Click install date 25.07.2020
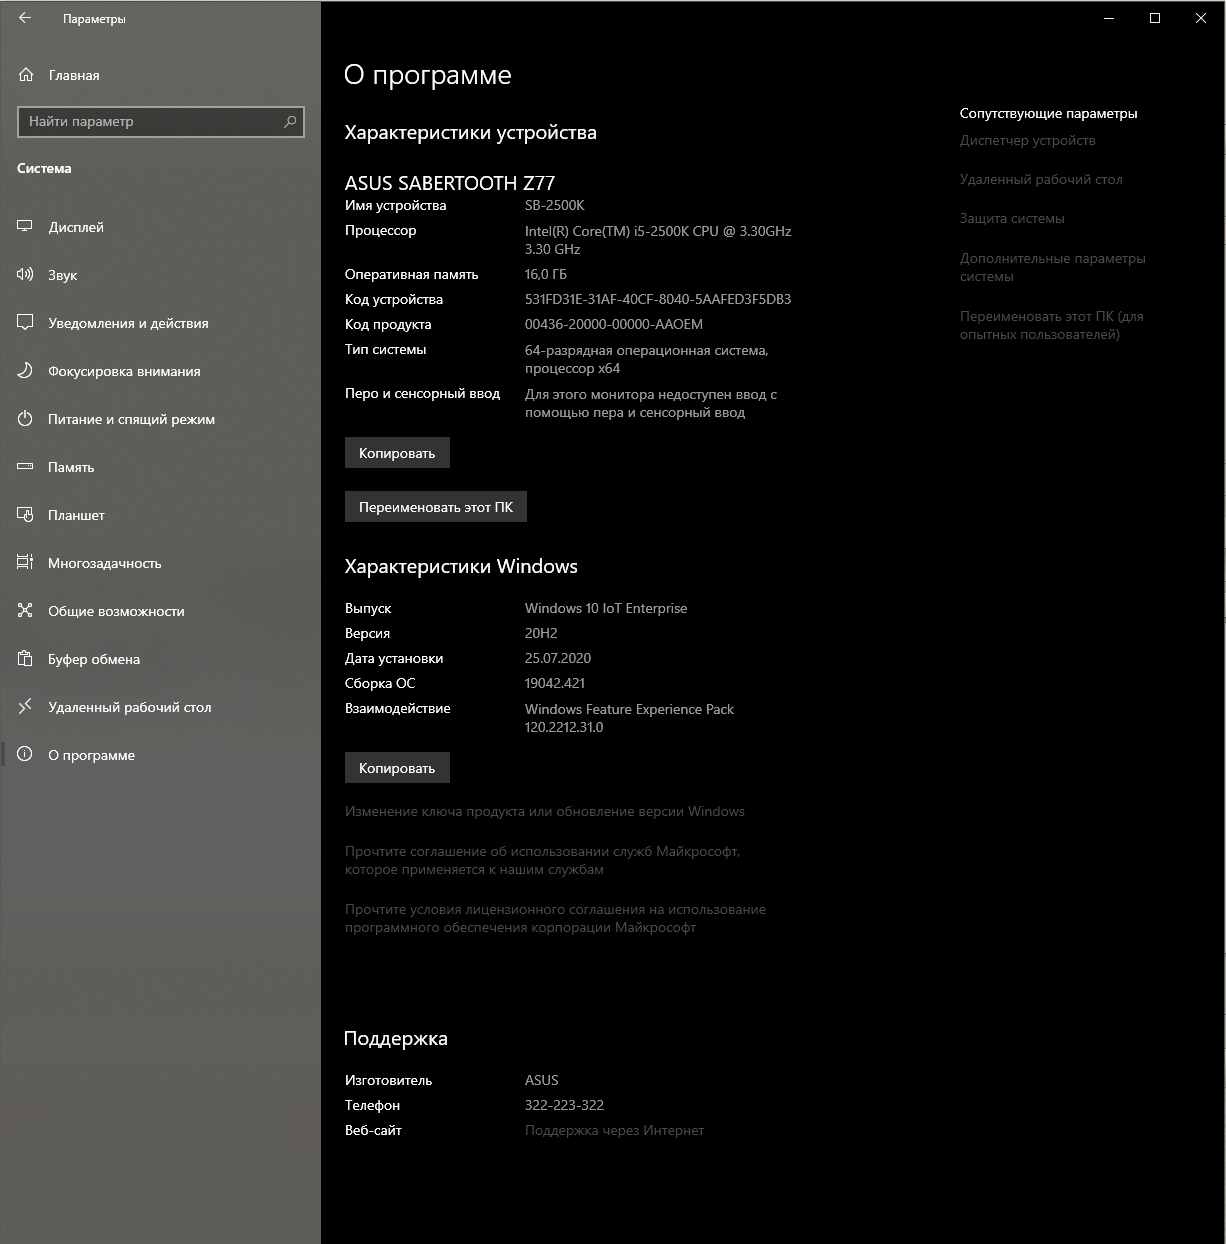The image size is (1226, 1244). click(558, 659)
